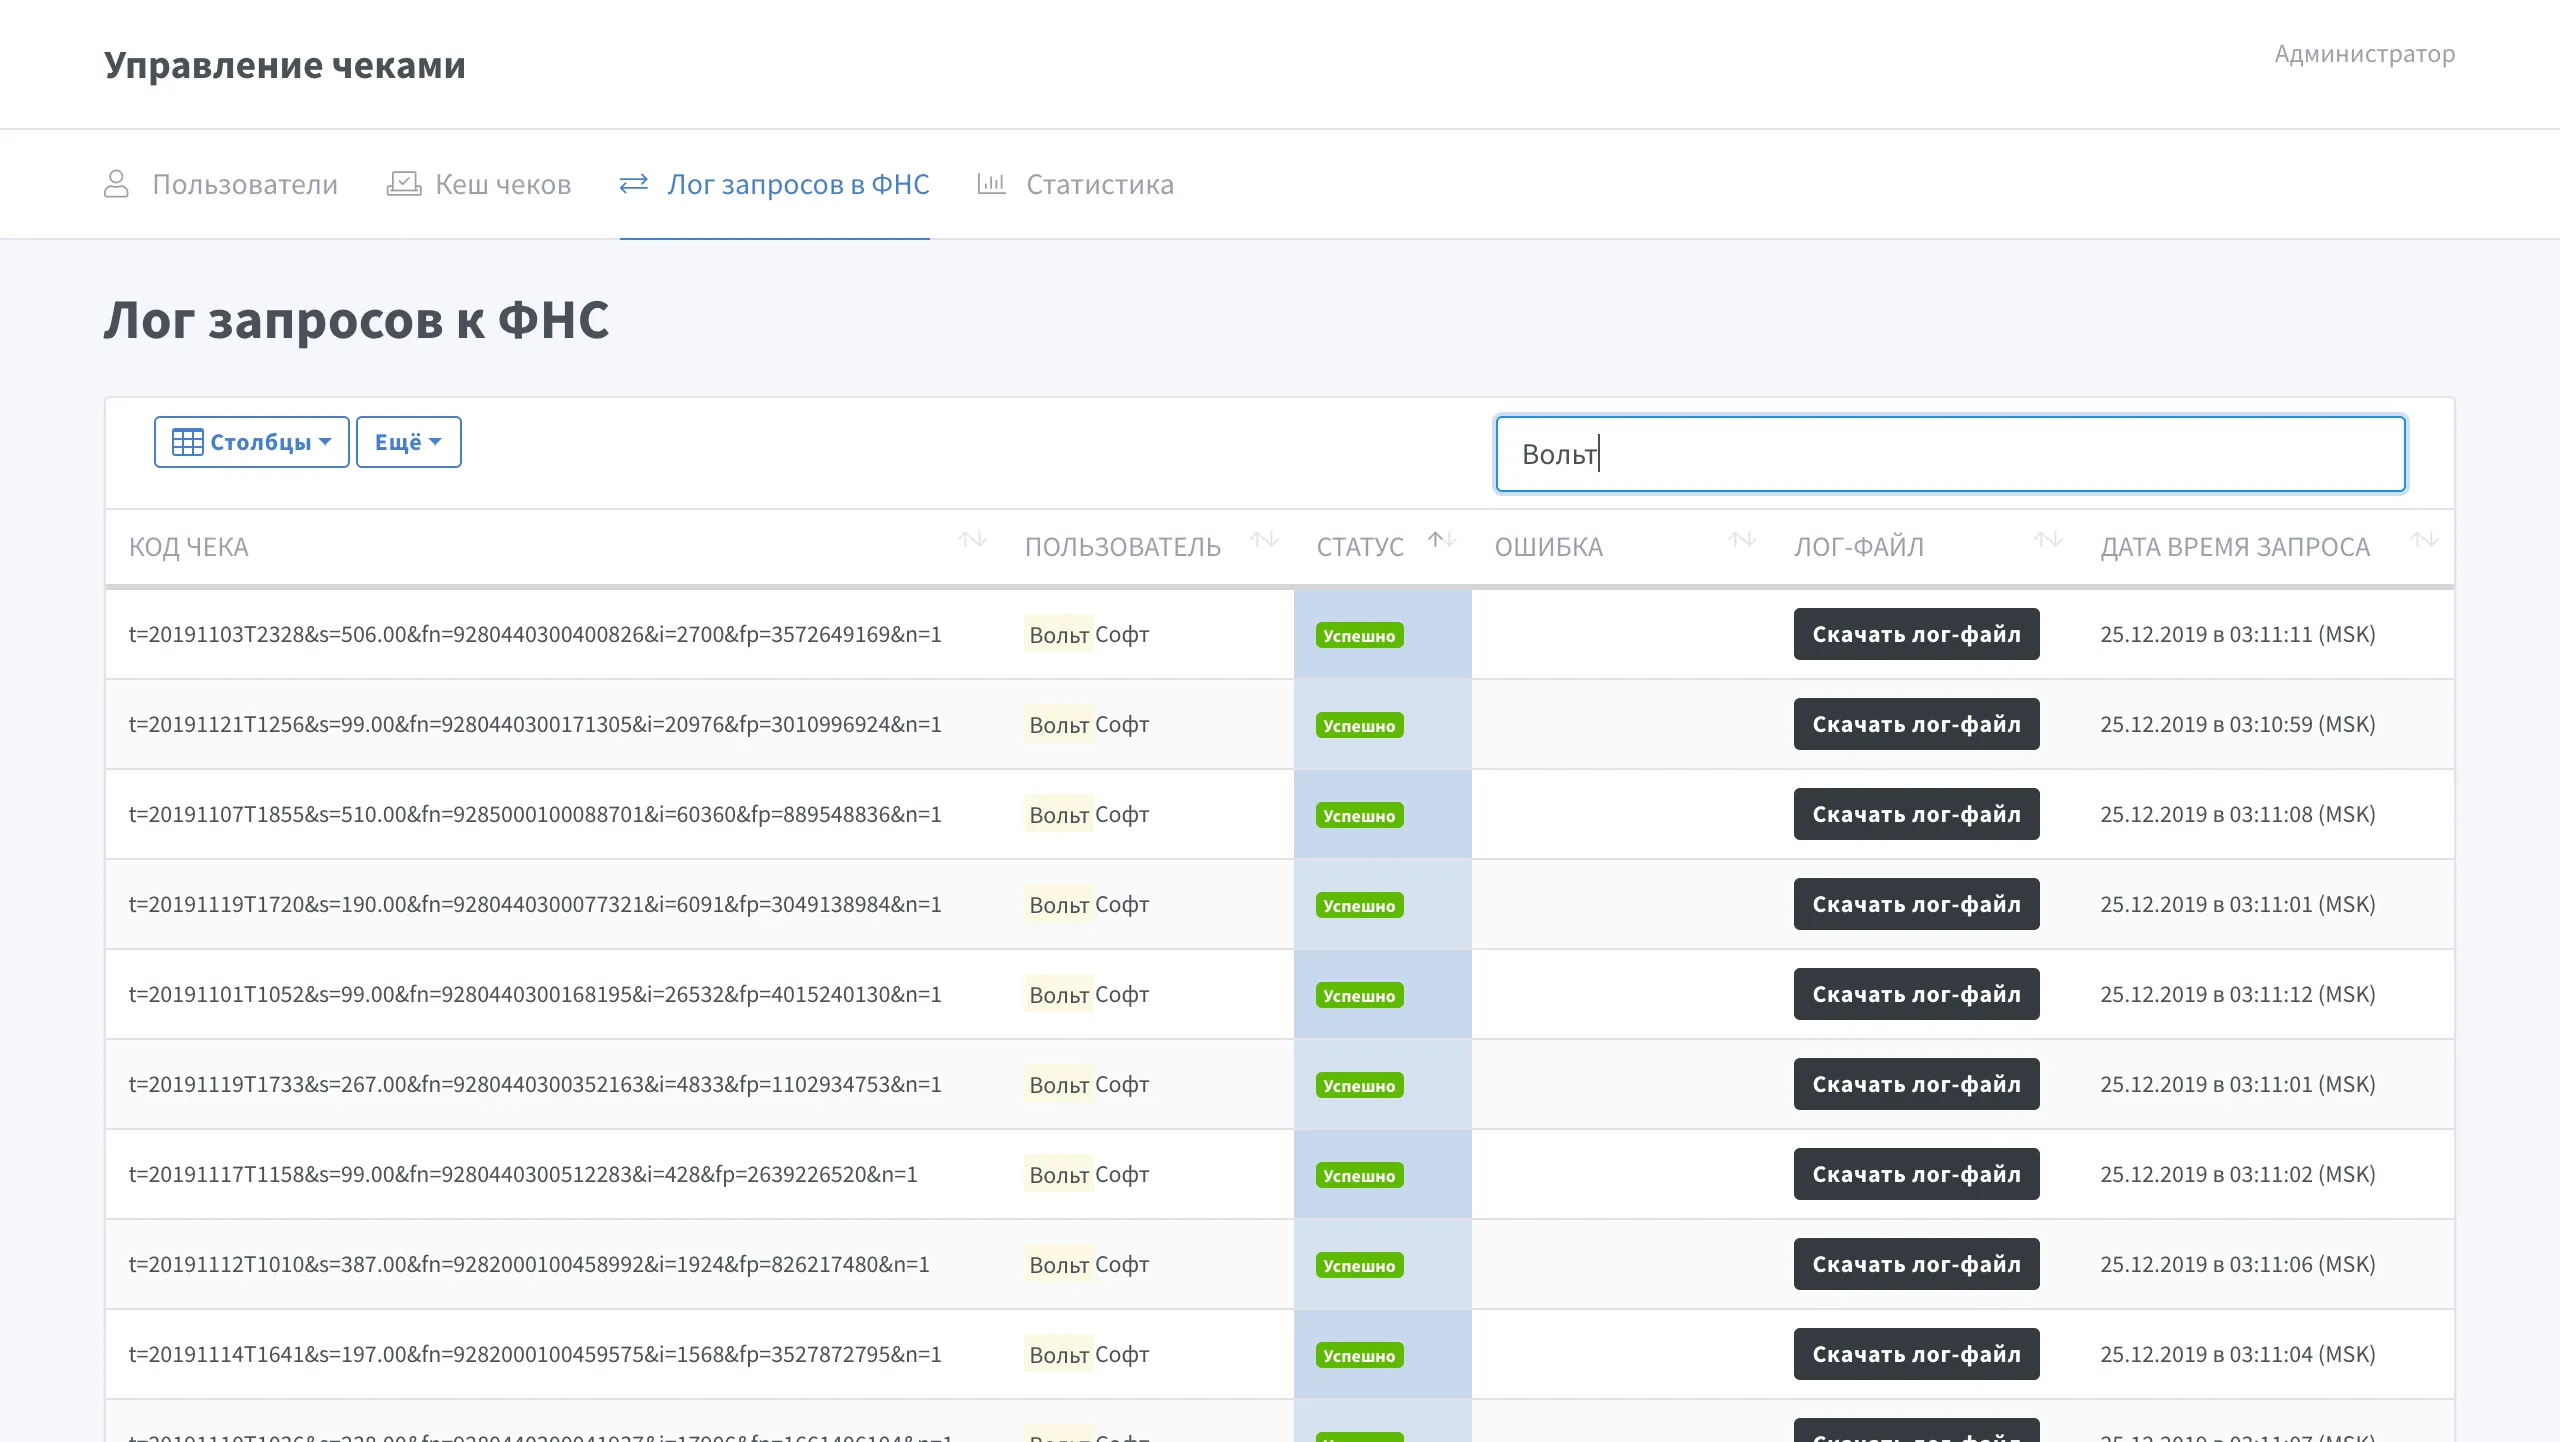Sort by ПОЛЬЗОВАТЕЛЬ column arrows icon
The height and width of the screenshot is (1442, 2560).
pos(1264,541)
